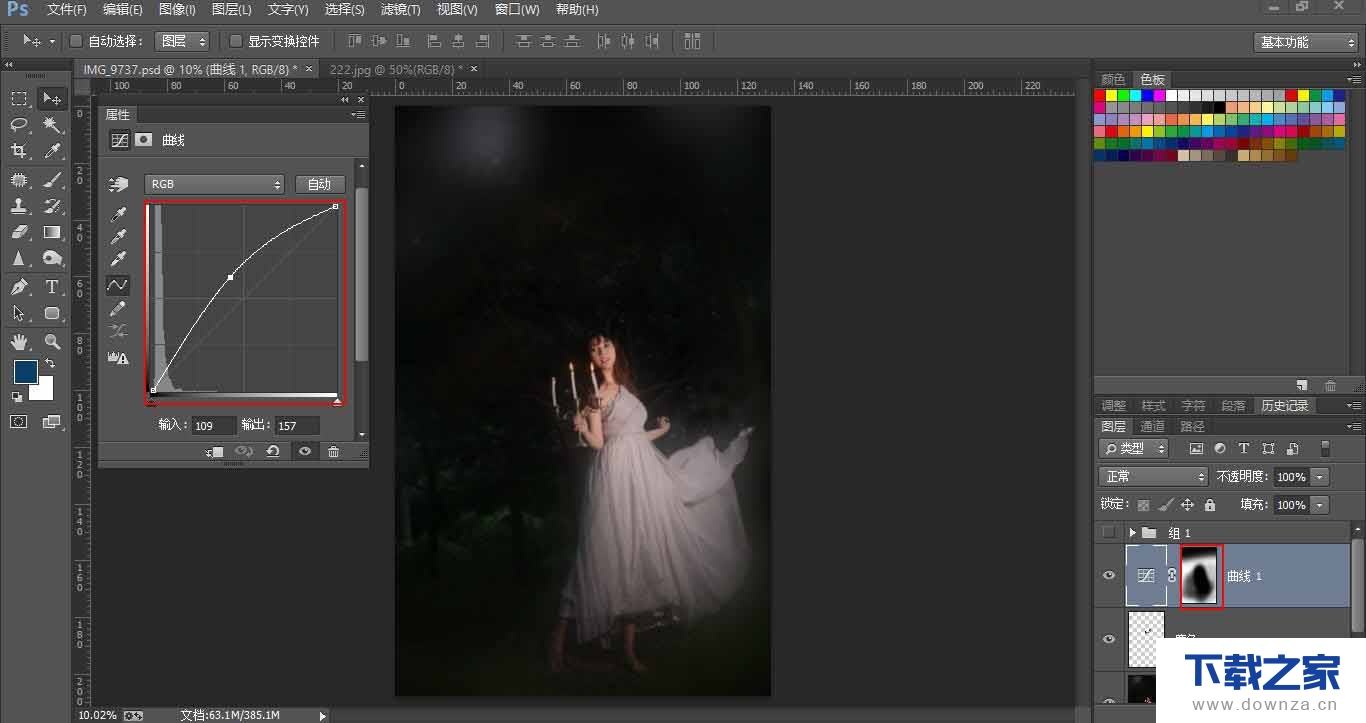Image resolution: width=1366 pixels, height=723 pixels.
Task: Clip Curves adjustment to layer below
Action: click(215, 452)
